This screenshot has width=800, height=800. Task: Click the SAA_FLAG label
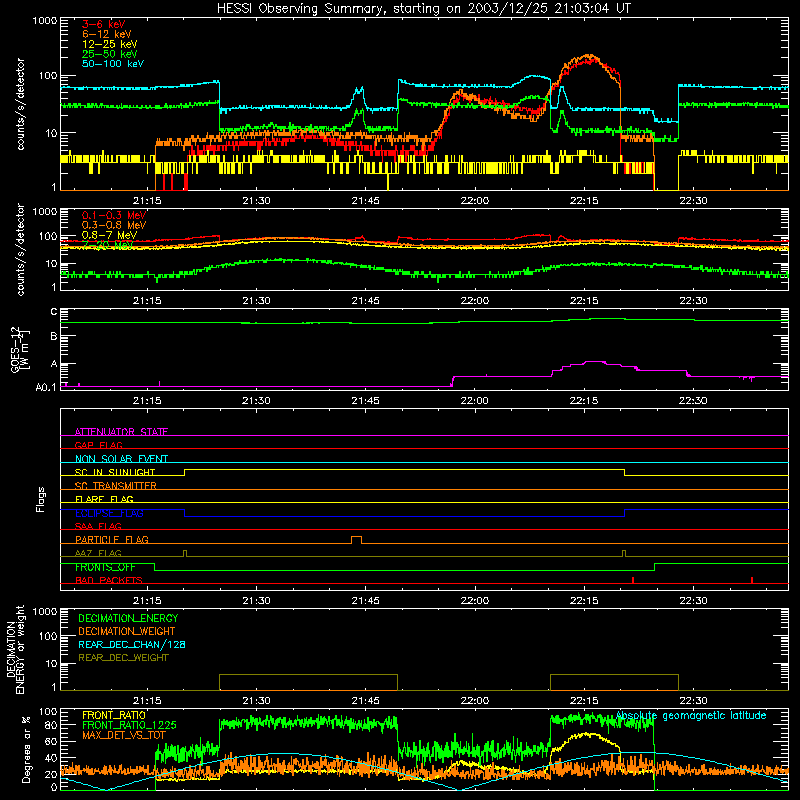tap(98, 526)
